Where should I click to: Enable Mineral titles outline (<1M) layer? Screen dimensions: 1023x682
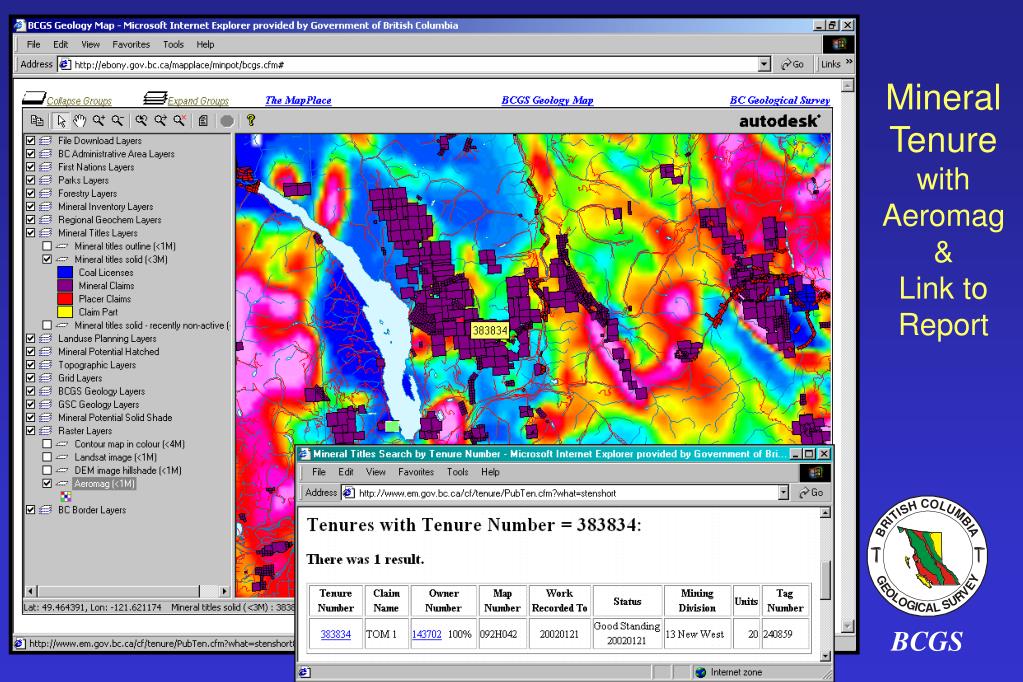coord(47,246)
